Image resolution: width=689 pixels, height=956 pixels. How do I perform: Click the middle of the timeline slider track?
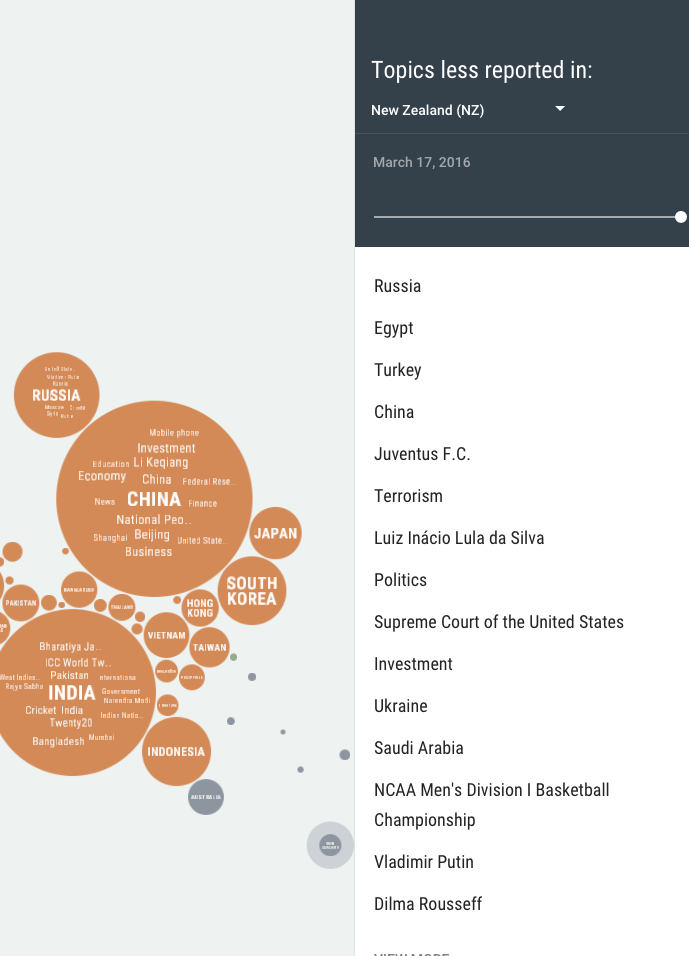coord(526,217)
